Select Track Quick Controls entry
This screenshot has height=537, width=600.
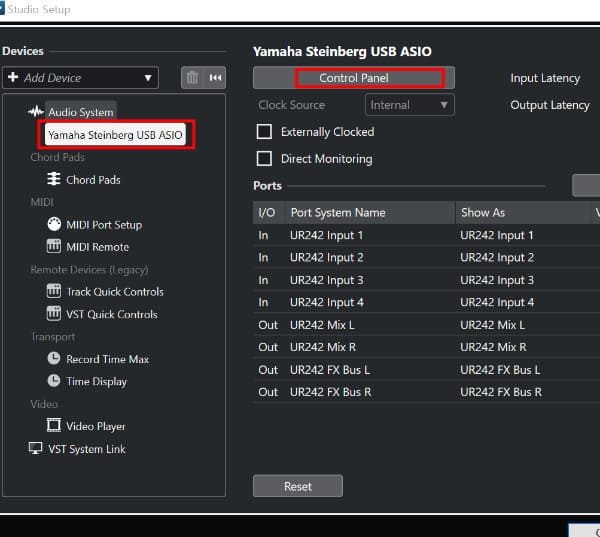tap(115, 292)
